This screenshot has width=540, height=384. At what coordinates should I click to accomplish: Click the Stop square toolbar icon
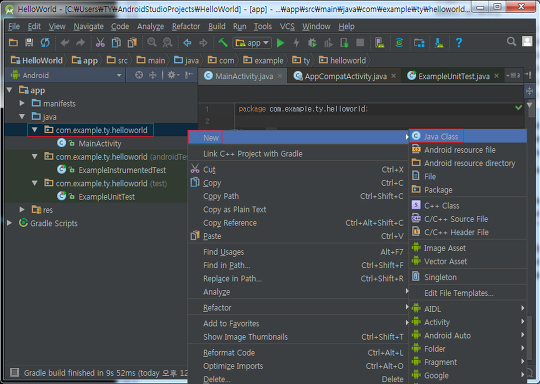360,43
